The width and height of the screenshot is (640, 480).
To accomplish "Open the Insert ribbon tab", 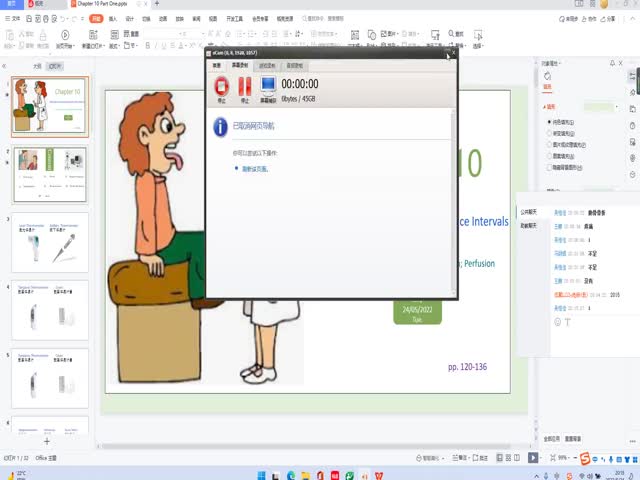I will point(112,18).
